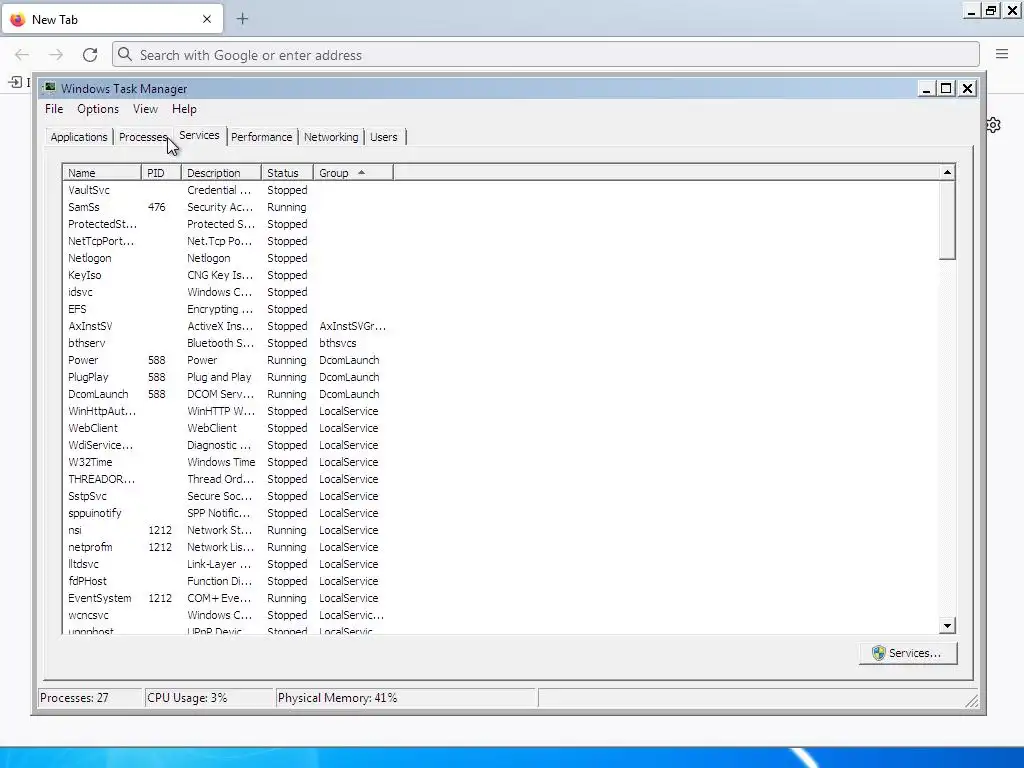Open the Options menu
This screenshot has height=768, width=1024.
98,109
